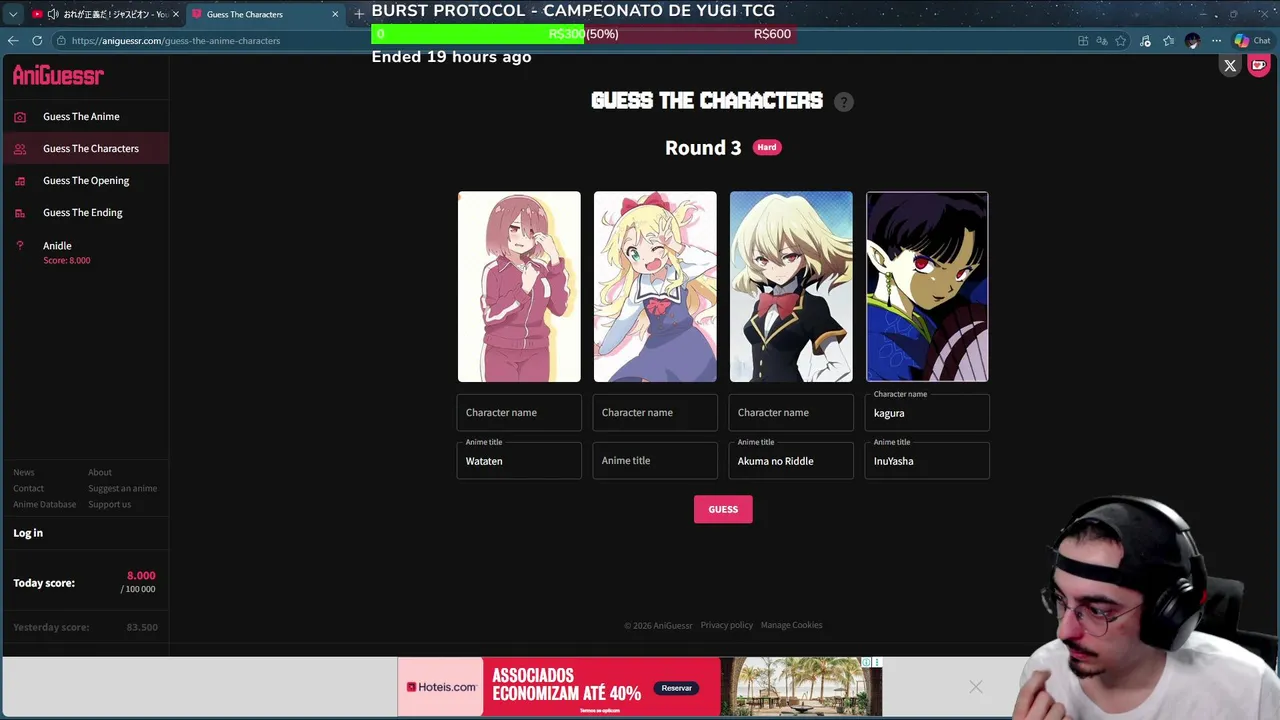Open Guess The Characters in sidebar
The image size is (1280, 720).
pyautogui.click(x=84, y=149)
